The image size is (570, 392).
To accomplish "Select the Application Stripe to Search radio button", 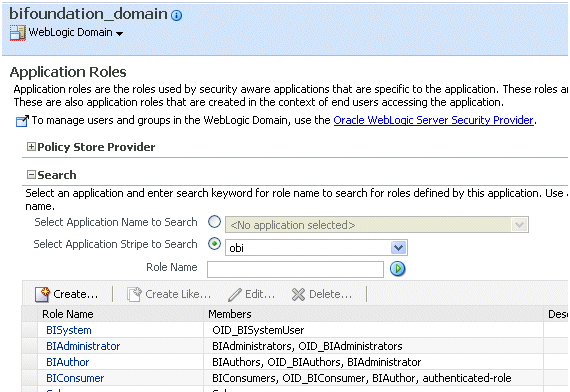I will [214, 244].
